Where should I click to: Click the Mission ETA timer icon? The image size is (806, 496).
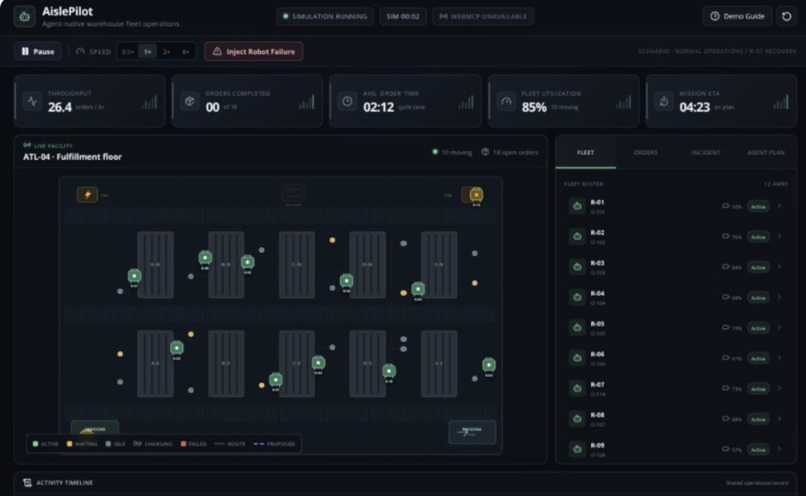pyautogui.click(x=664, y=101)
